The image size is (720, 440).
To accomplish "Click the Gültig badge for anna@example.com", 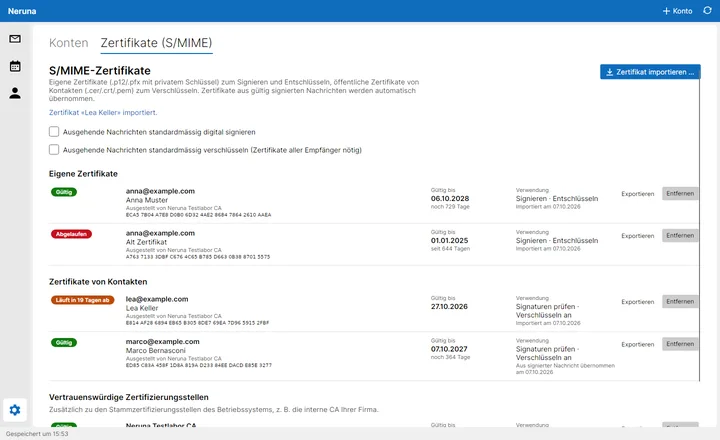I will (x=64, y=192).
